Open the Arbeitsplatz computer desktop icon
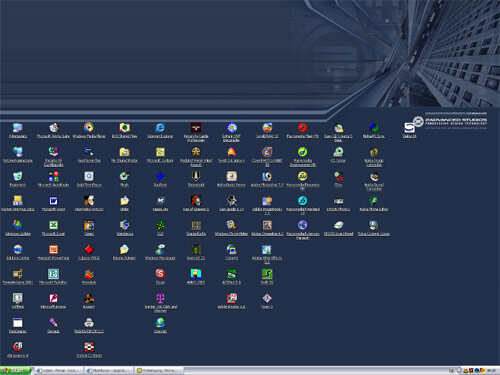The height and width of the screenshot is (375, 500). tap(18, 128)
